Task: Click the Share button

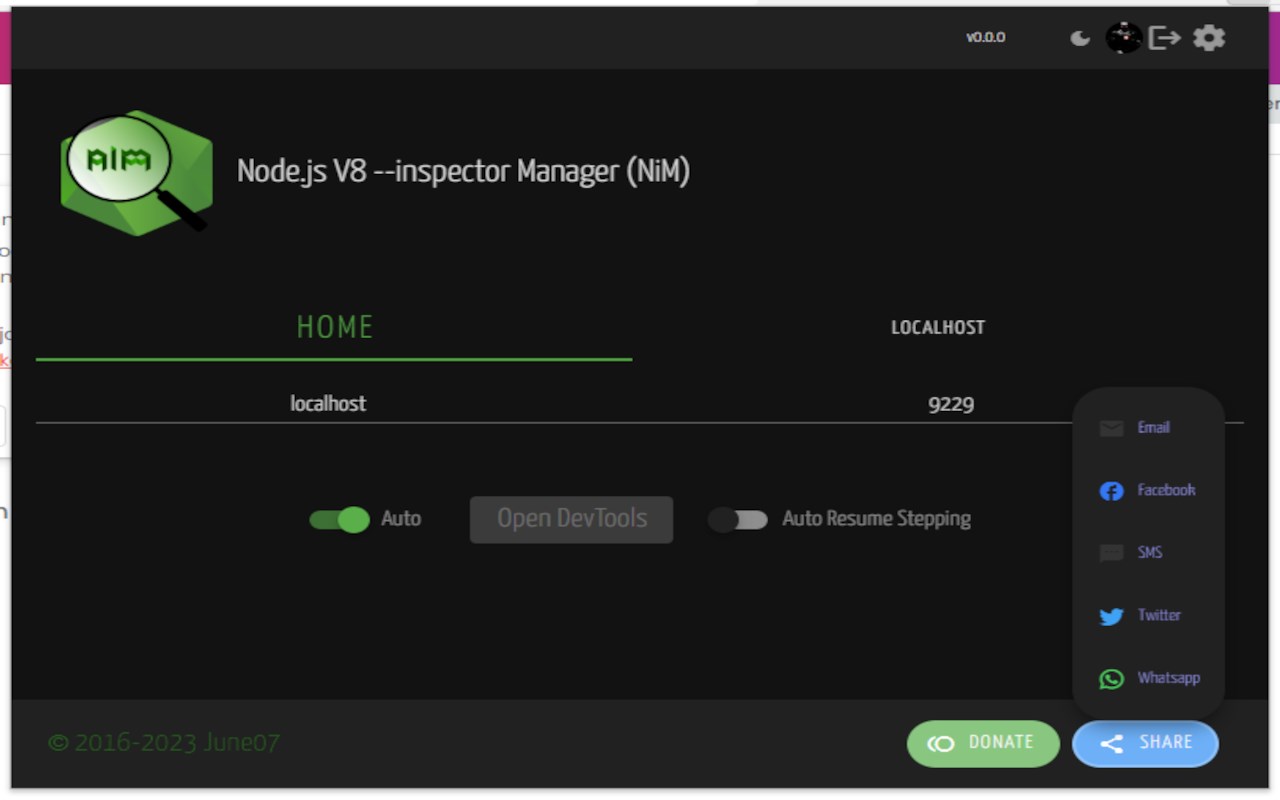Action: coord(1145,743)
